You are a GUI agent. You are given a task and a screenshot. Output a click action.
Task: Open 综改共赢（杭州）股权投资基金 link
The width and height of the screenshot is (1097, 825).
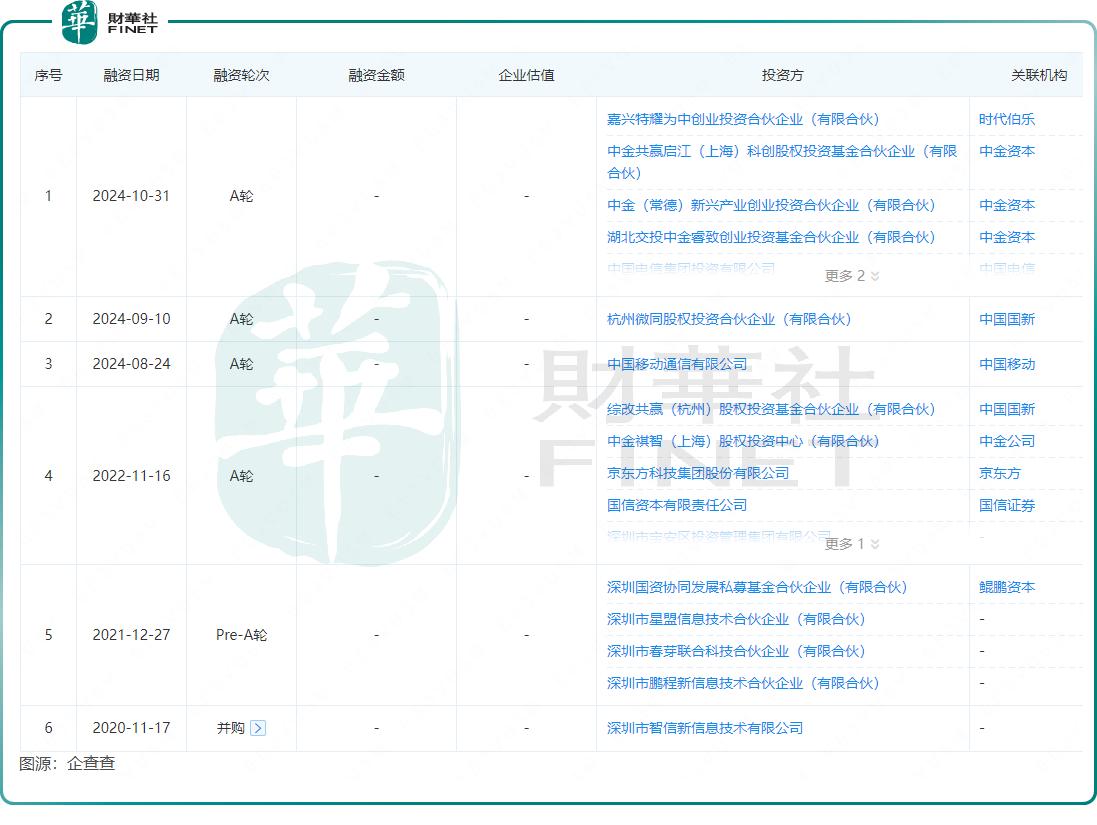pos(771,409)
